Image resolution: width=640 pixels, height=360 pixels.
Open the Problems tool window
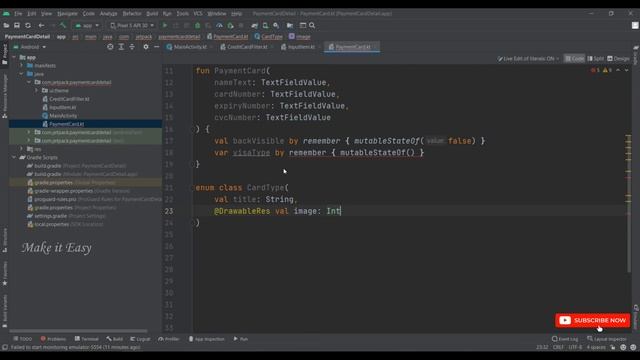point(53,339)
